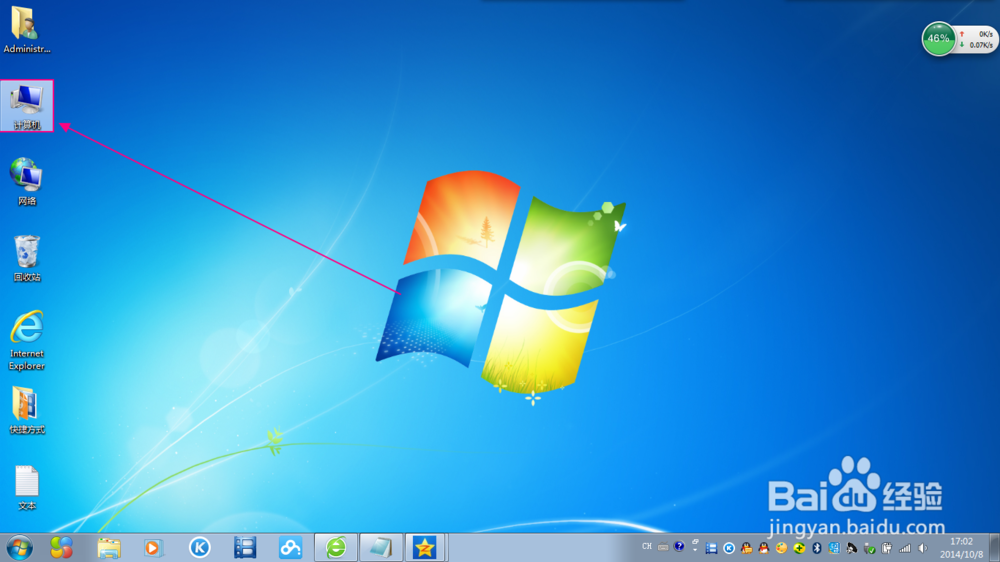Open the second QQ penguin tray icon

click(763, 548)
